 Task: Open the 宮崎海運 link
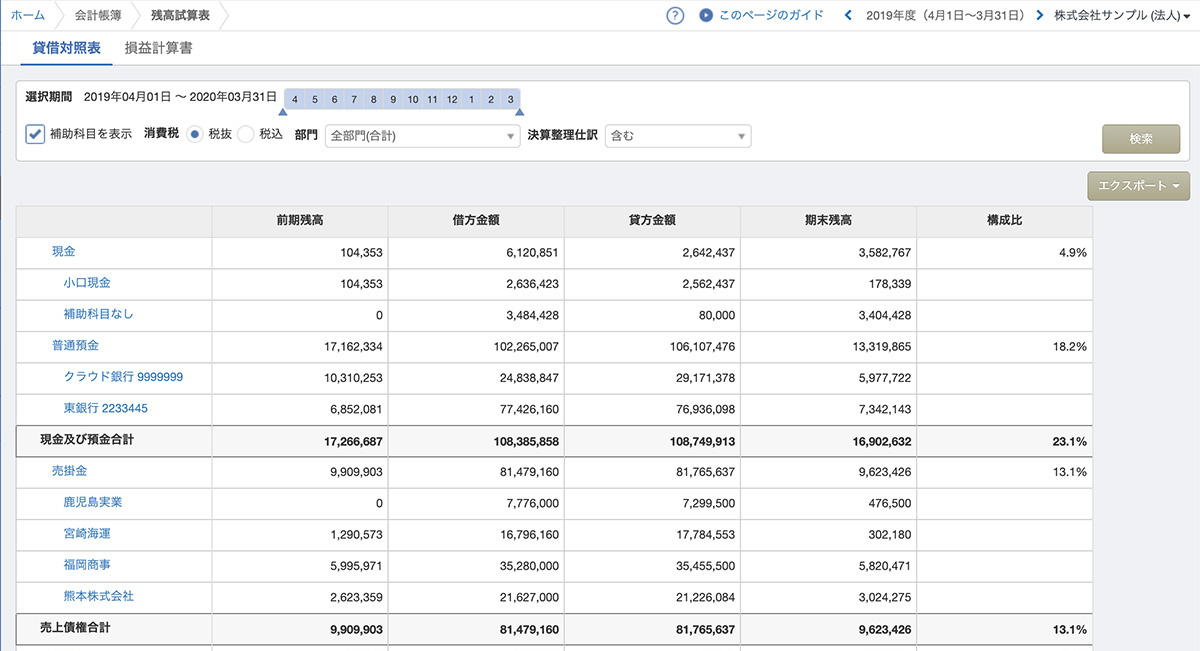pos(87,533)
